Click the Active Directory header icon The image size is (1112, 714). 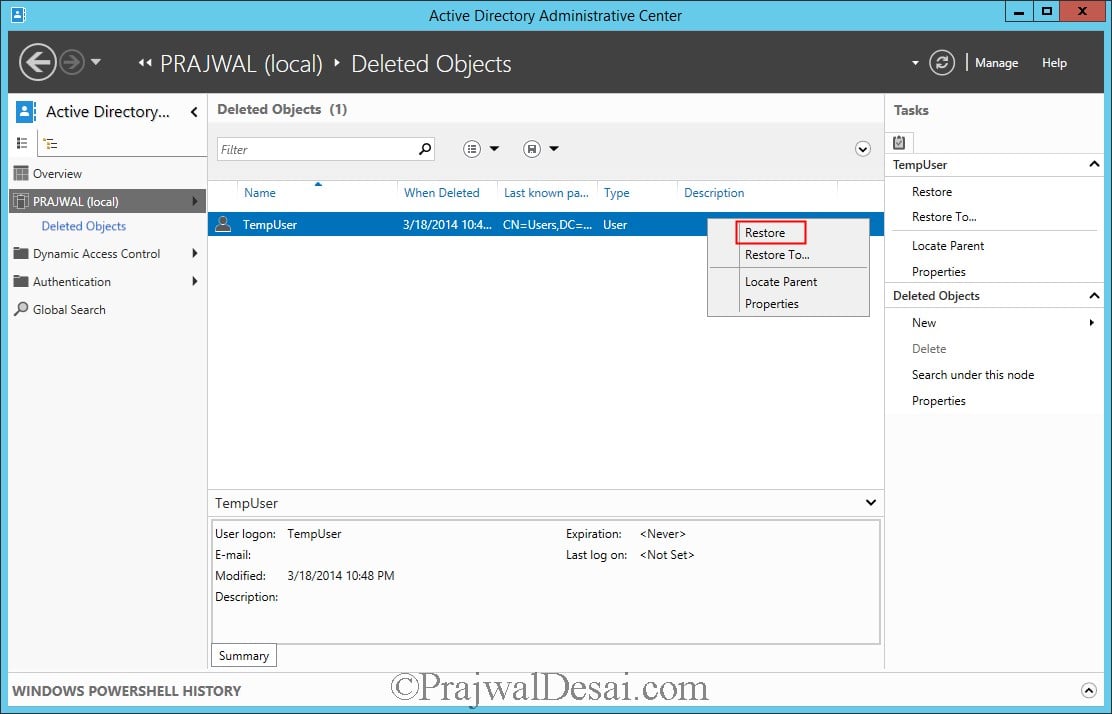(26, 112)
